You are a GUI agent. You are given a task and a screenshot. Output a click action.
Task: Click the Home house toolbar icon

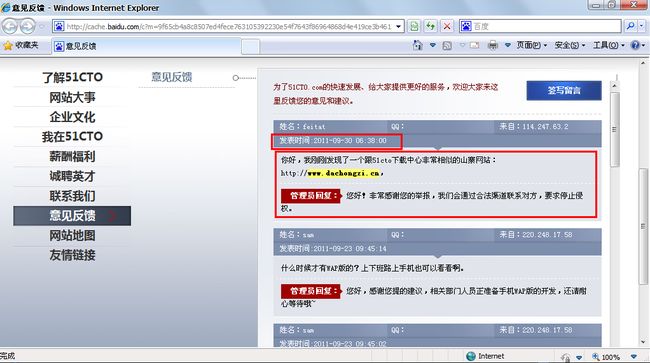(x=418, y=45)
